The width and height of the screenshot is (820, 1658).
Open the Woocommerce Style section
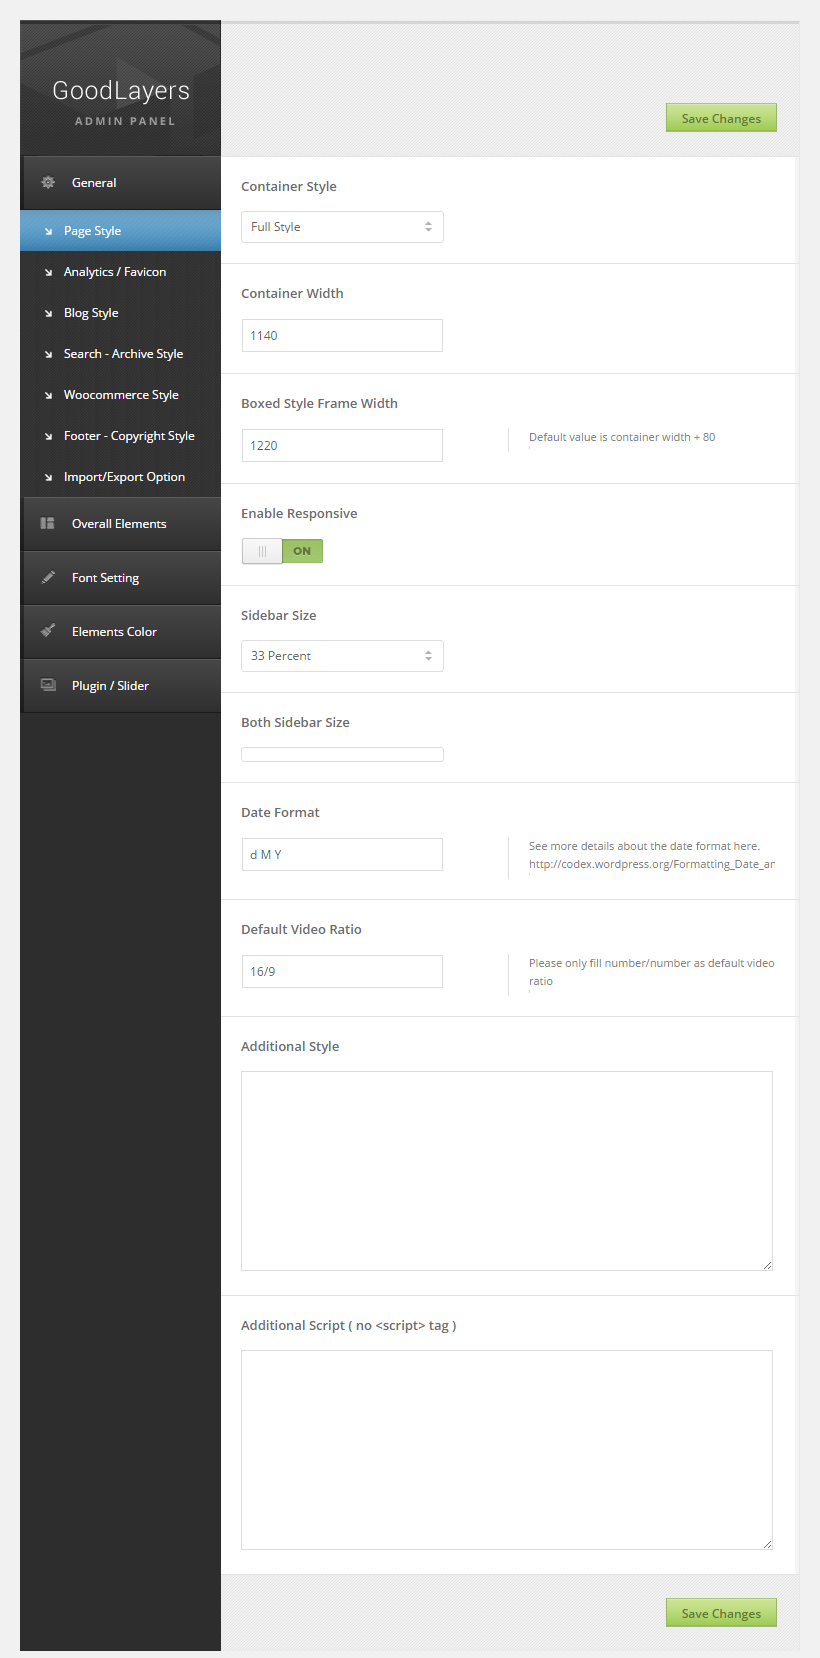point(121,395)
